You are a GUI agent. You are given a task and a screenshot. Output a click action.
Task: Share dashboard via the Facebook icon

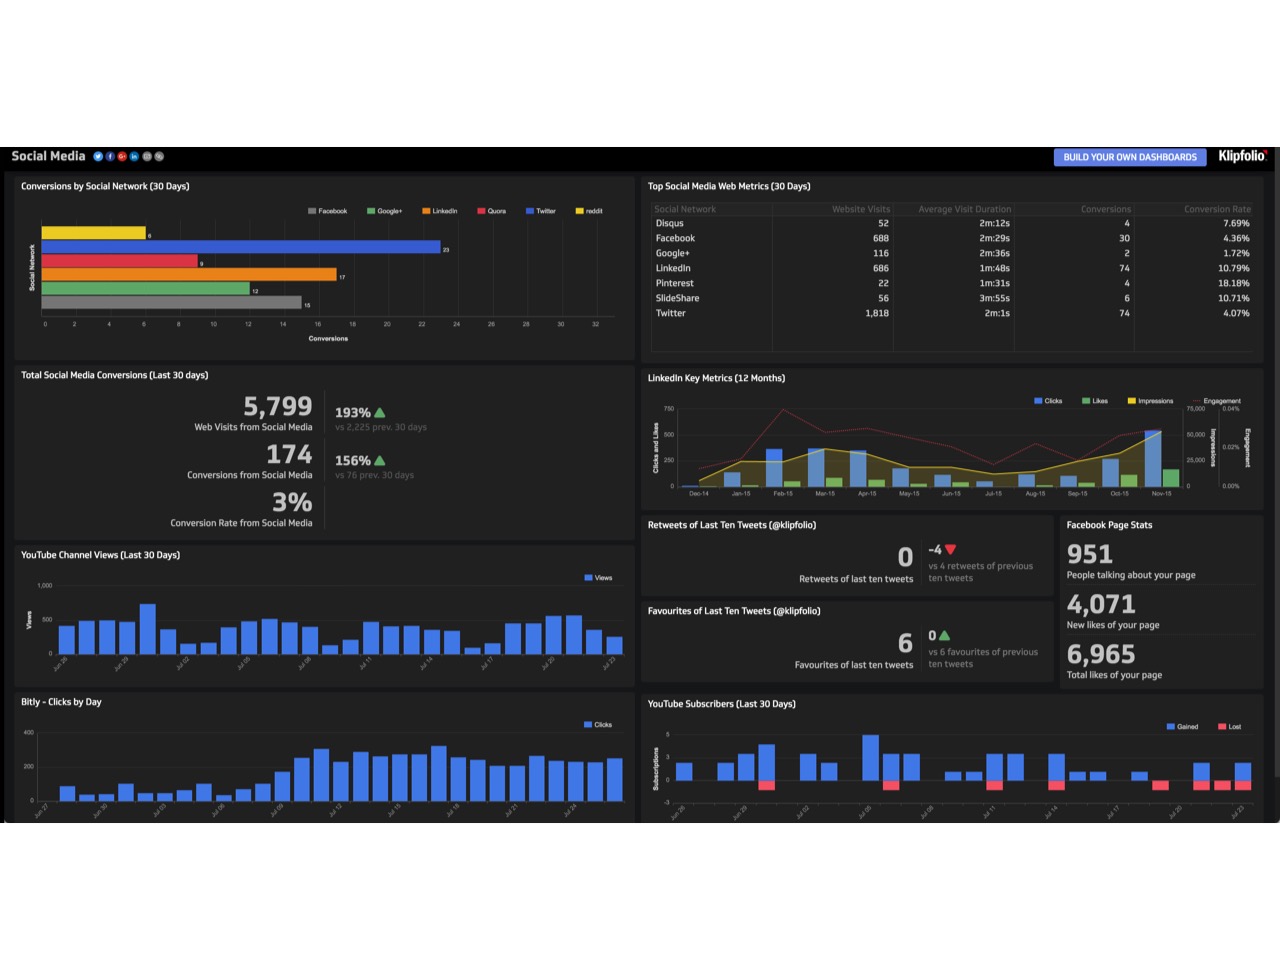tap(110, 156)
